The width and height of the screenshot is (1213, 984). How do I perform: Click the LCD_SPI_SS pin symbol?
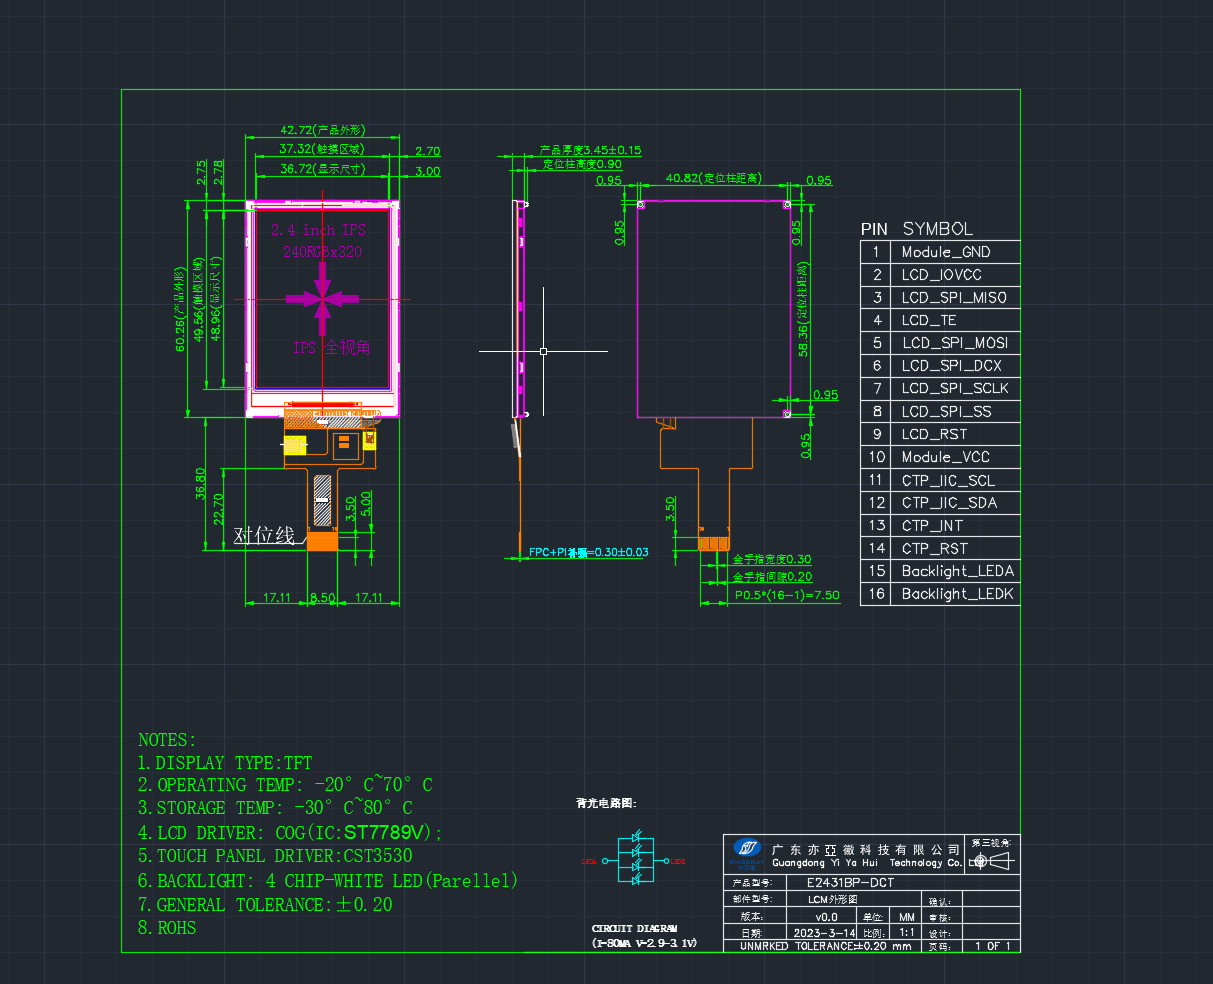pyautogui.click(x=946, y=412)
